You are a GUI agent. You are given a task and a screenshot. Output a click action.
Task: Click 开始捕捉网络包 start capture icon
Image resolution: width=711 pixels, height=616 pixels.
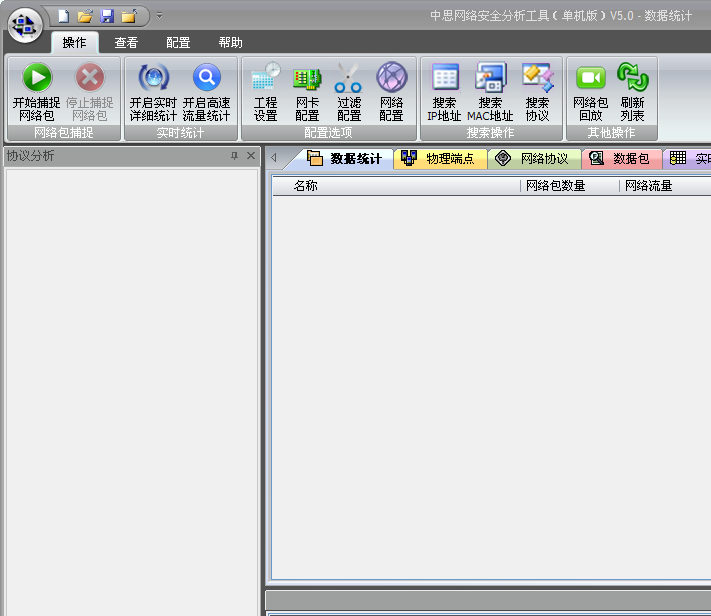pyautogui.click(x=36, y=78)
